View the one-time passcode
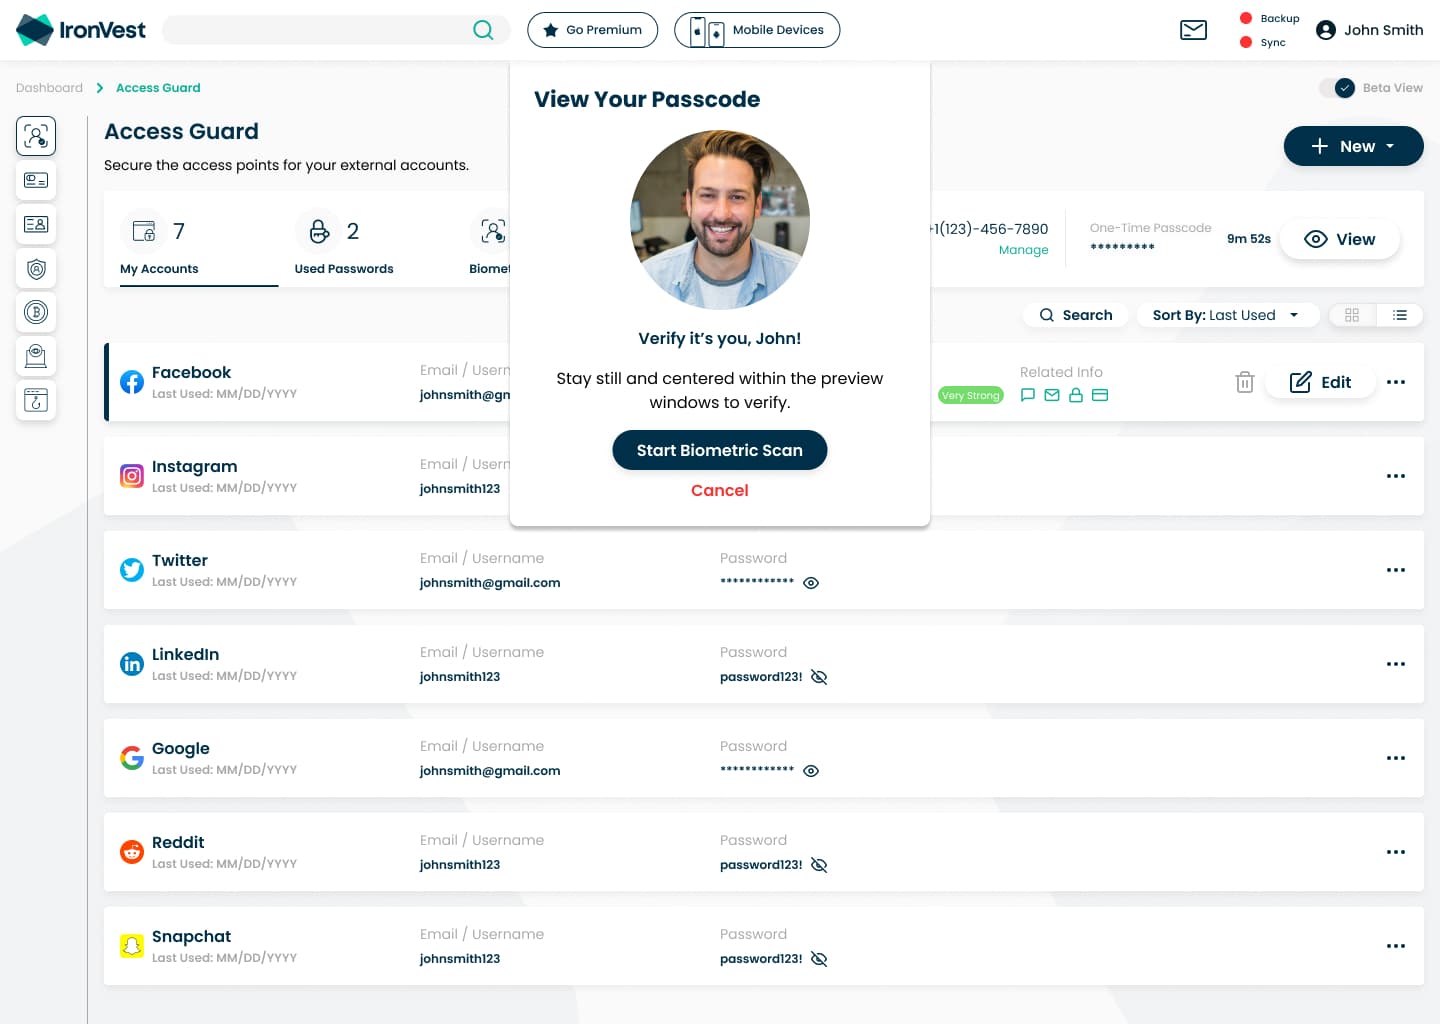This screenshot has height=1024, width=1440. pos(1340,239)
